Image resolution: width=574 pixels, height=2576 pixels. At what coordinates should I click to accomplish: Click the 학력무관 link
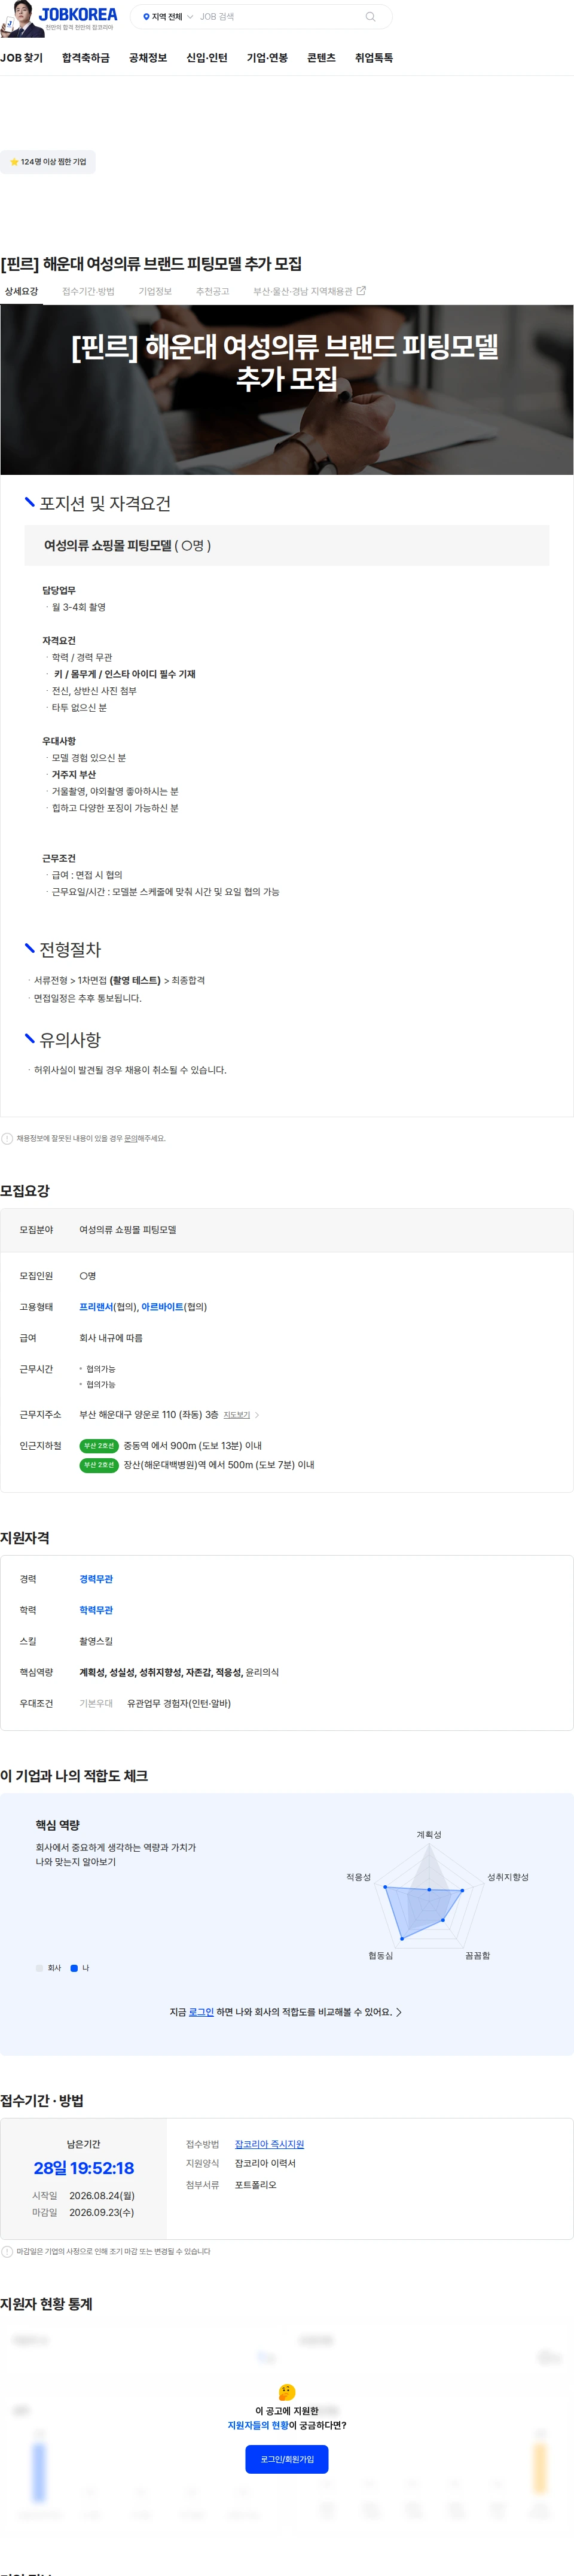pos(96,1610)
